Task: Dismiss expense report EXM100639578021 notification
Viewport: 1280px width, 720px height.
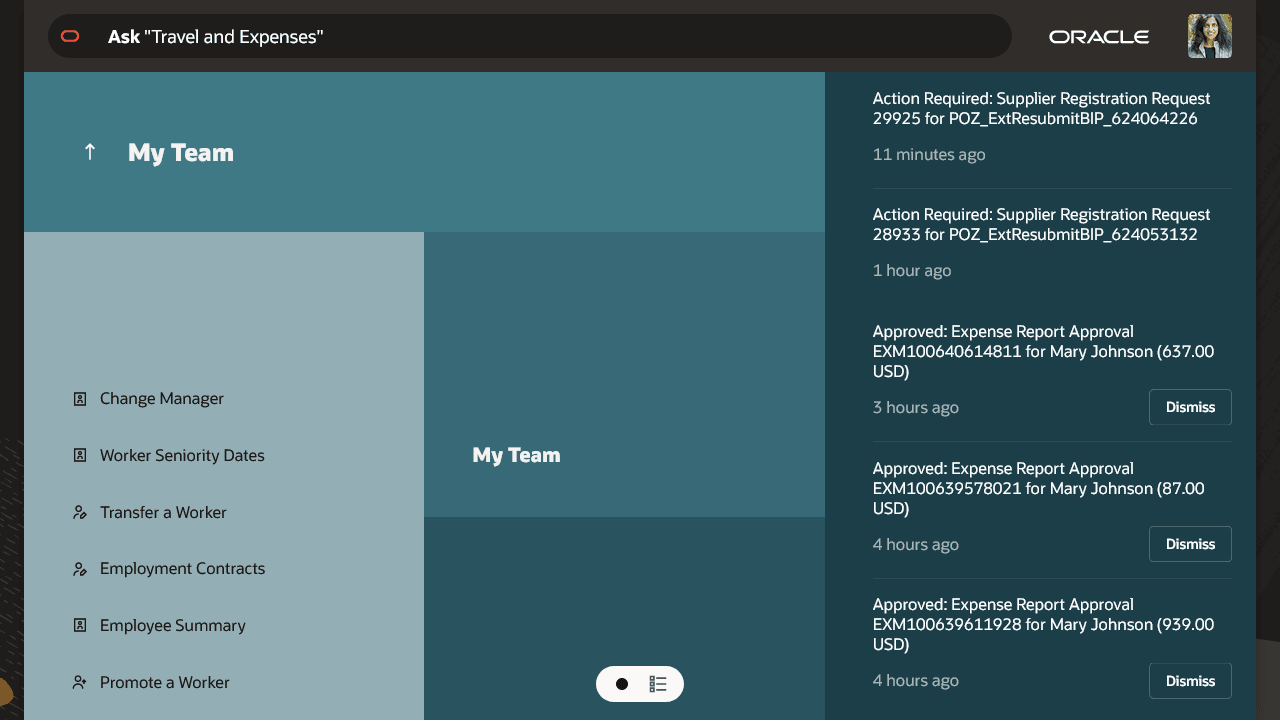Action: point(1190,544)
